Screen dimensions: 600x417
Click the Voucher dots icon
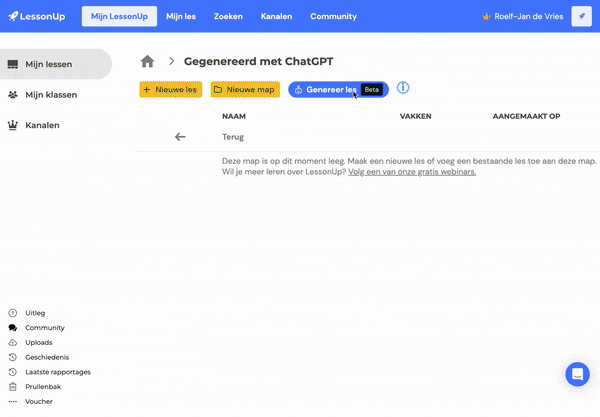click(13, 401)
